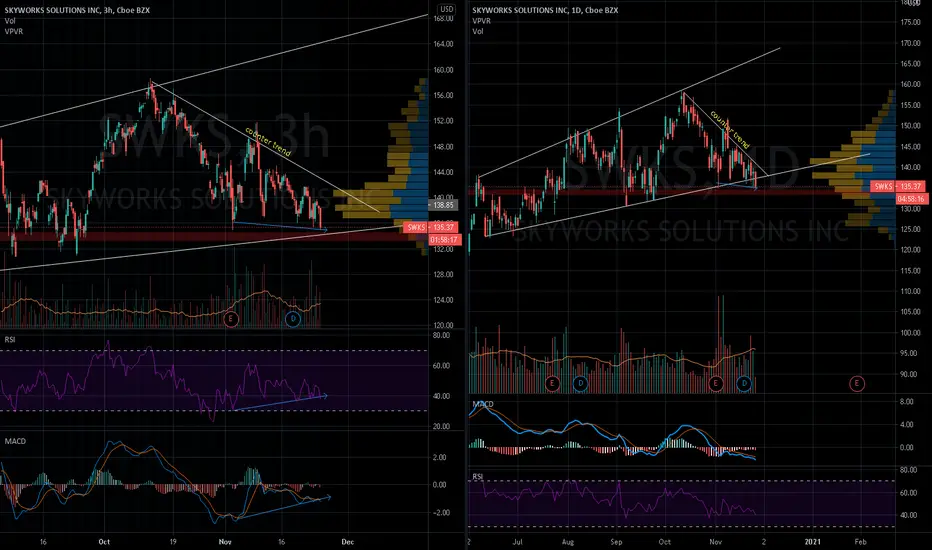This screenshot has width=932, height=550.
Task: Click SWKS 135.37 price tag on 3h chart
Action: tap(431, 227)
